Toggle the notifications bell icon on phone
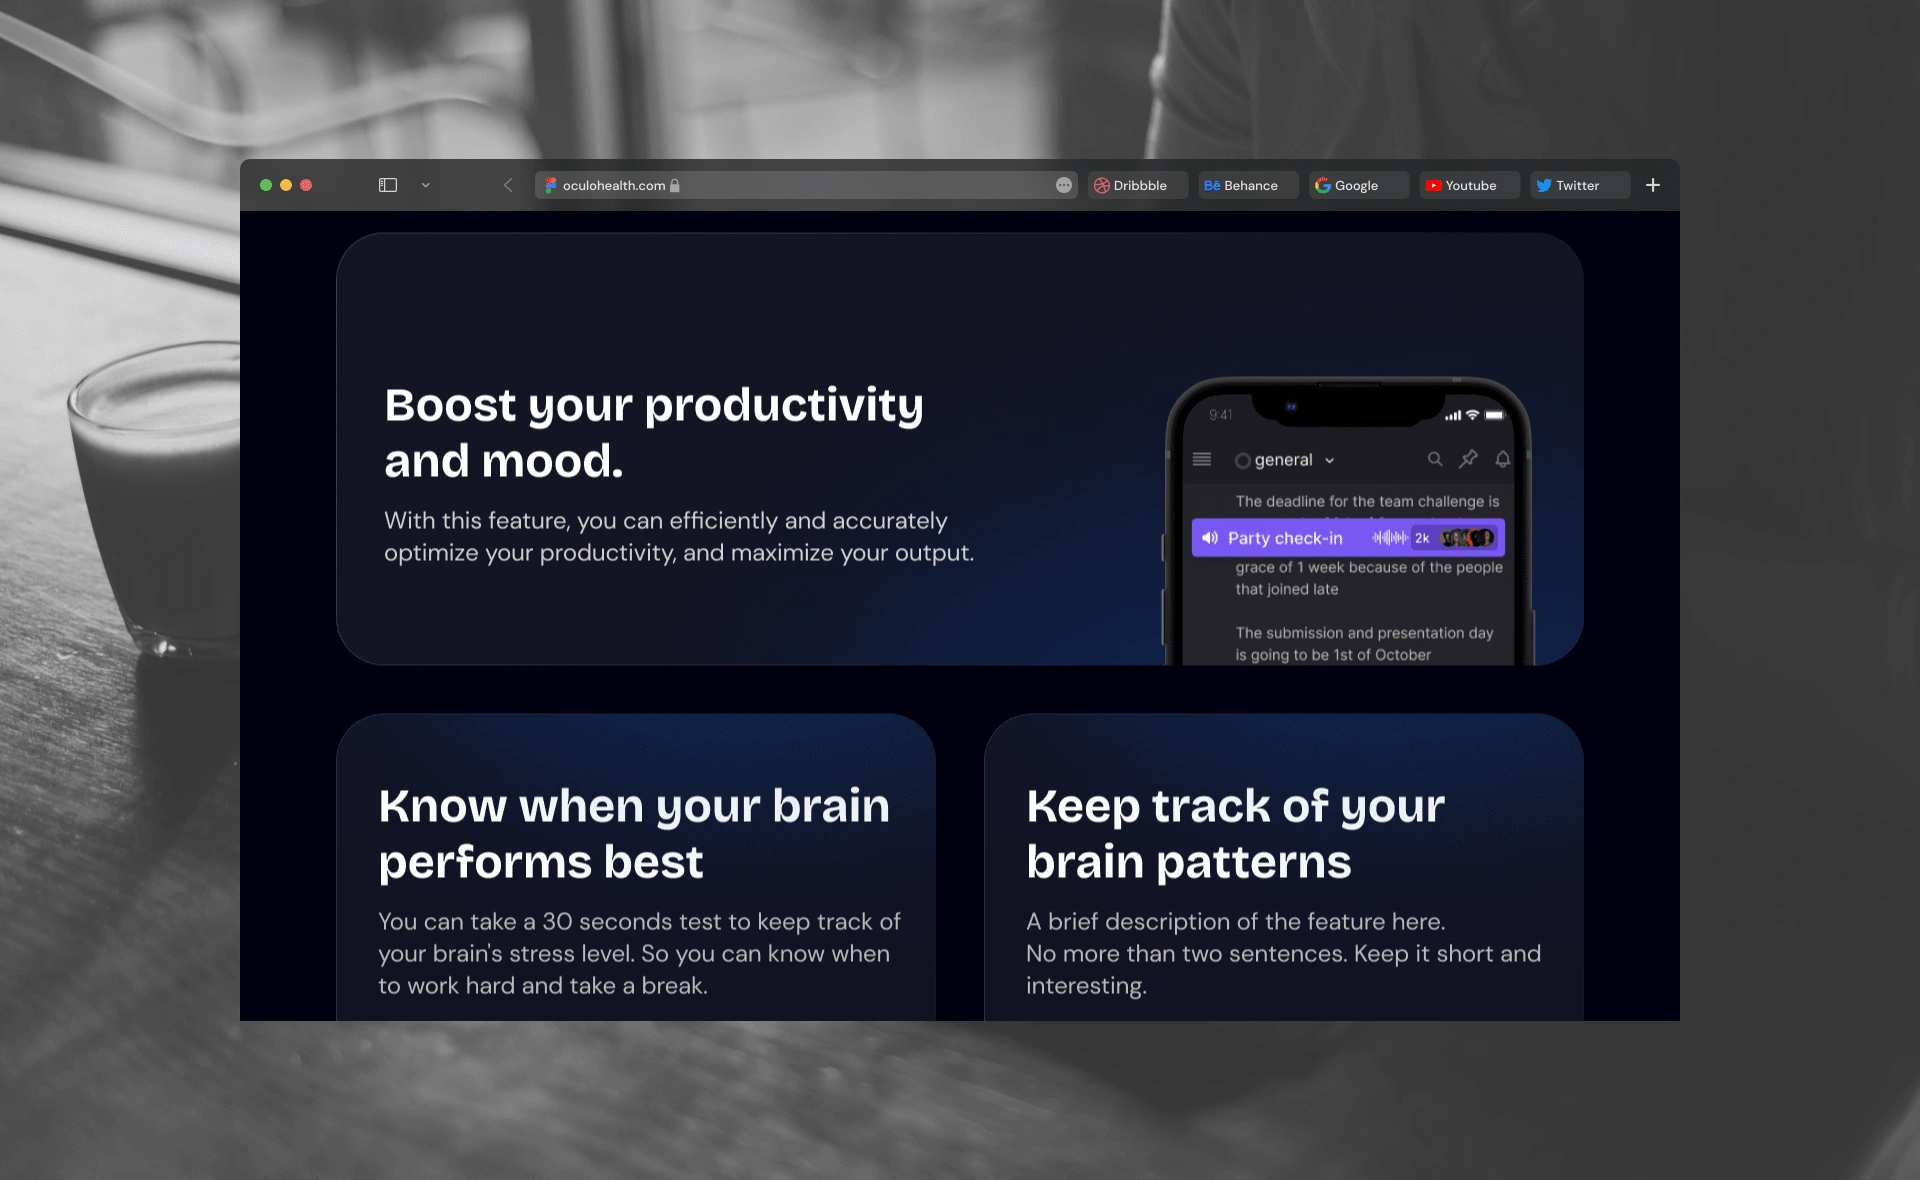The width and height of the screenshot is (1920, 1180). 1503,460
